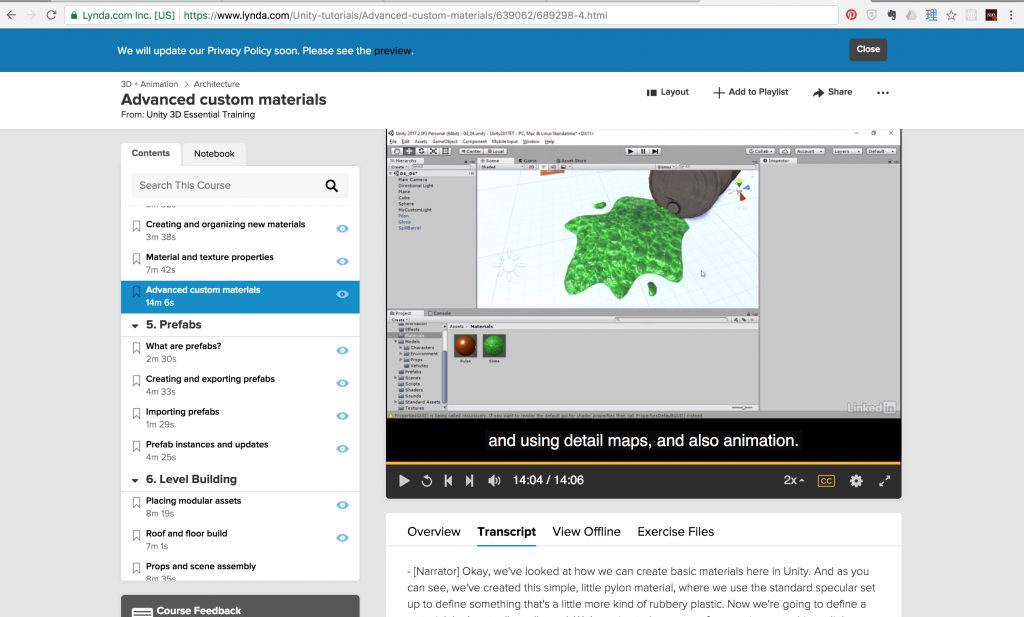Viewport: 1024px width, 617px height.
Task: Go back with browser back arrow
Action: click(11, 15)
